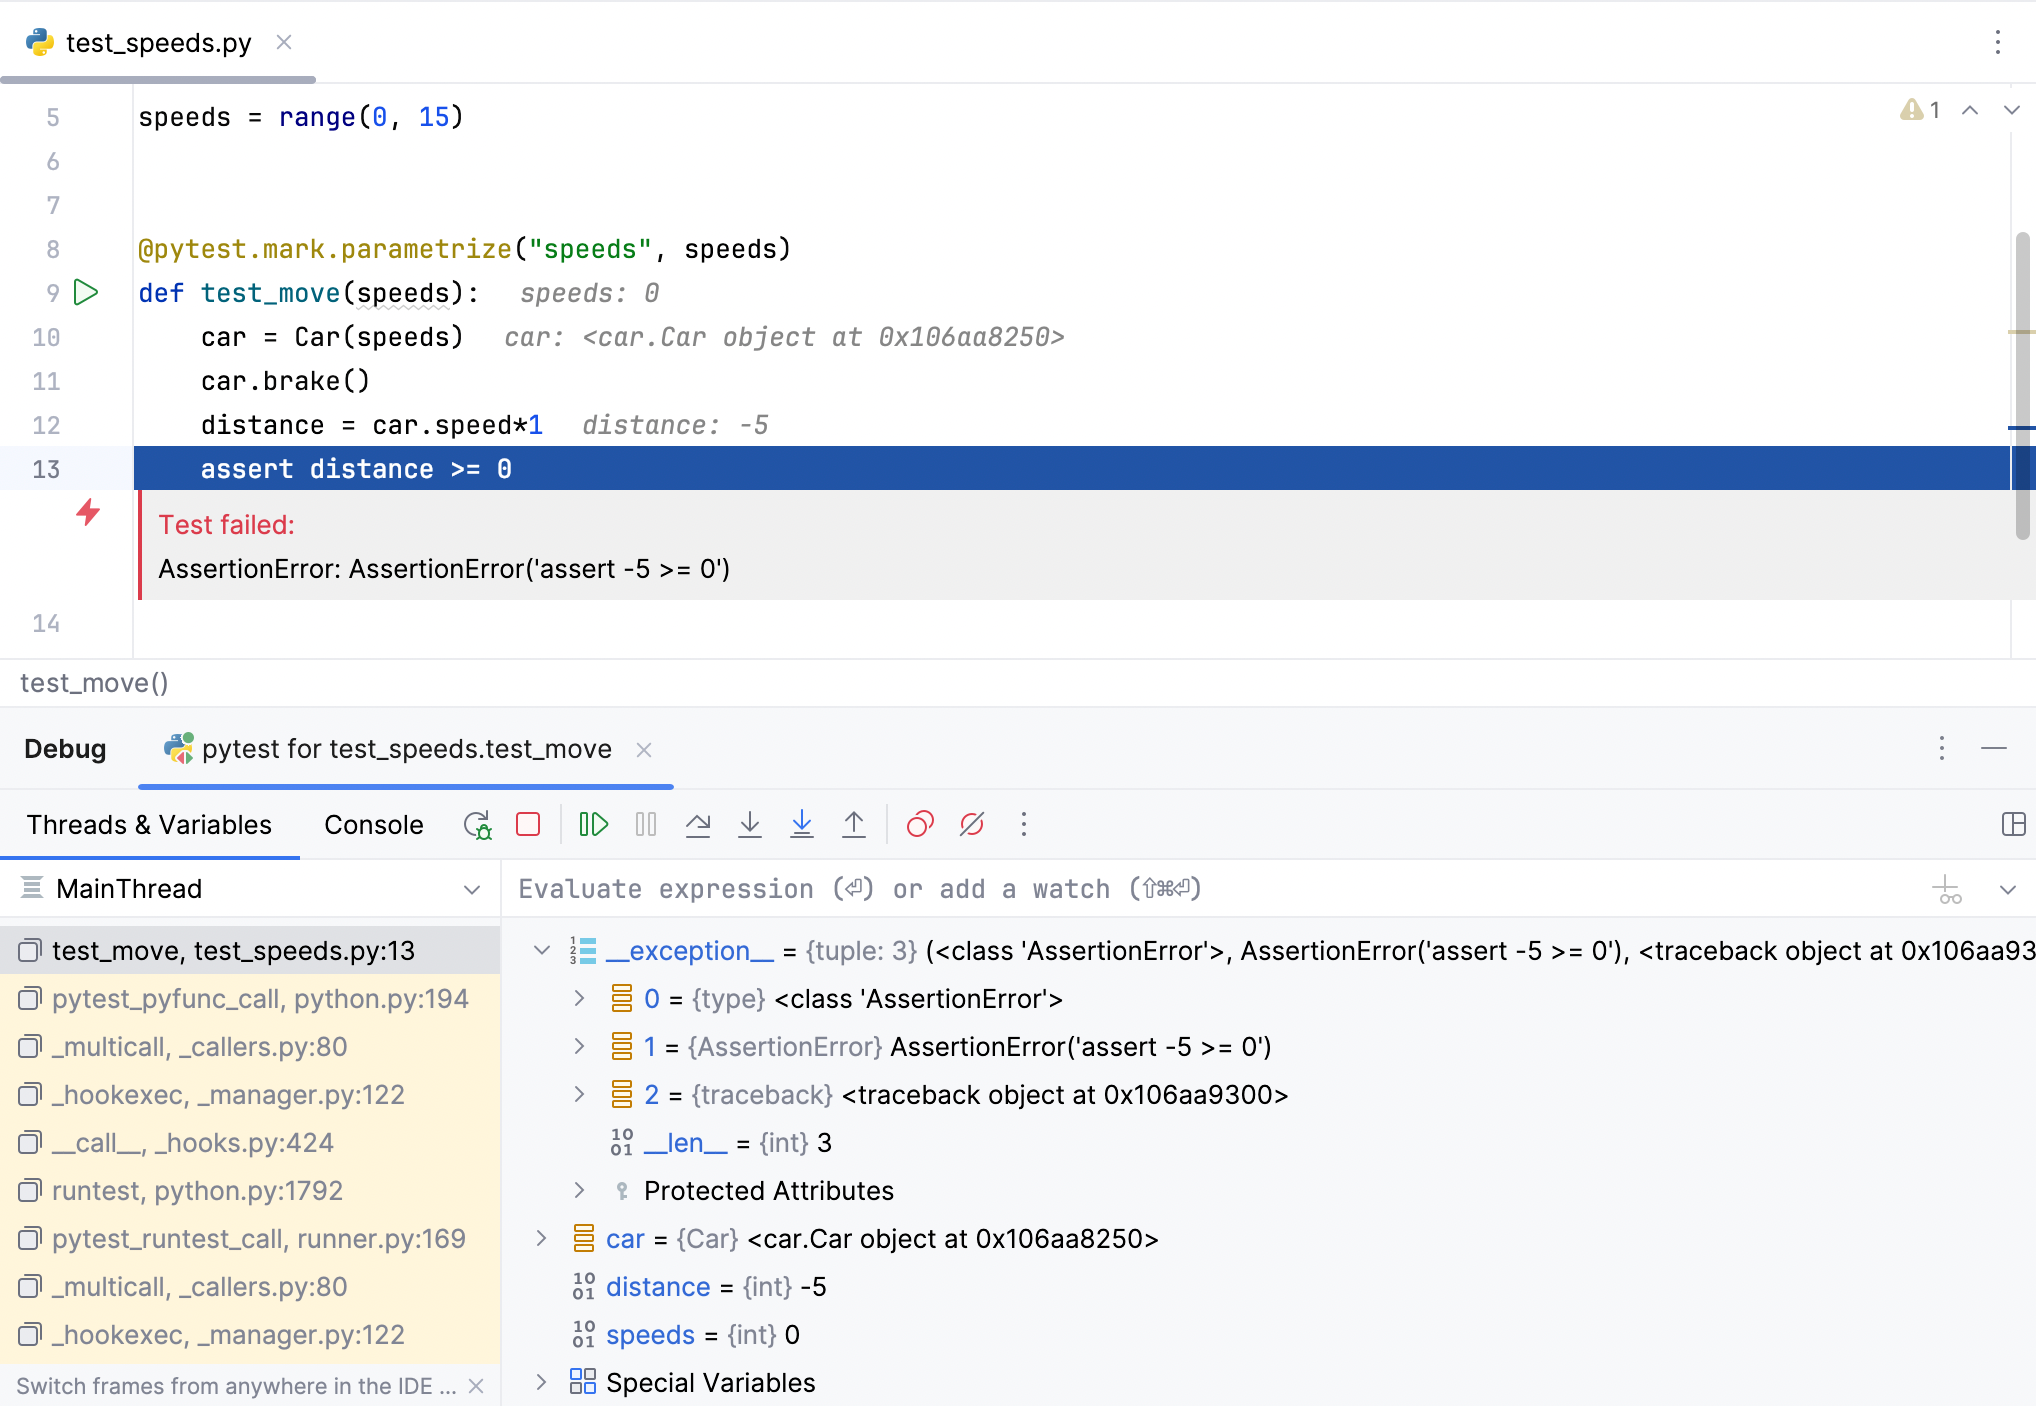The image size is (2036, 1406).
Task: Click the Add Watch expression button
Action: click(x=1948, y=888)
